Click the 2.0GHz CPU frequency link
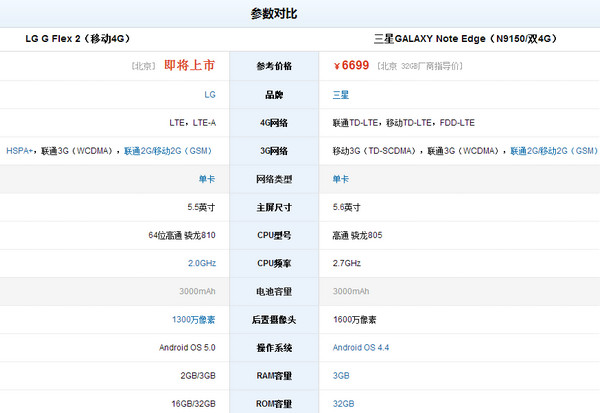This screenshot has width=600, height=413. 202,263
